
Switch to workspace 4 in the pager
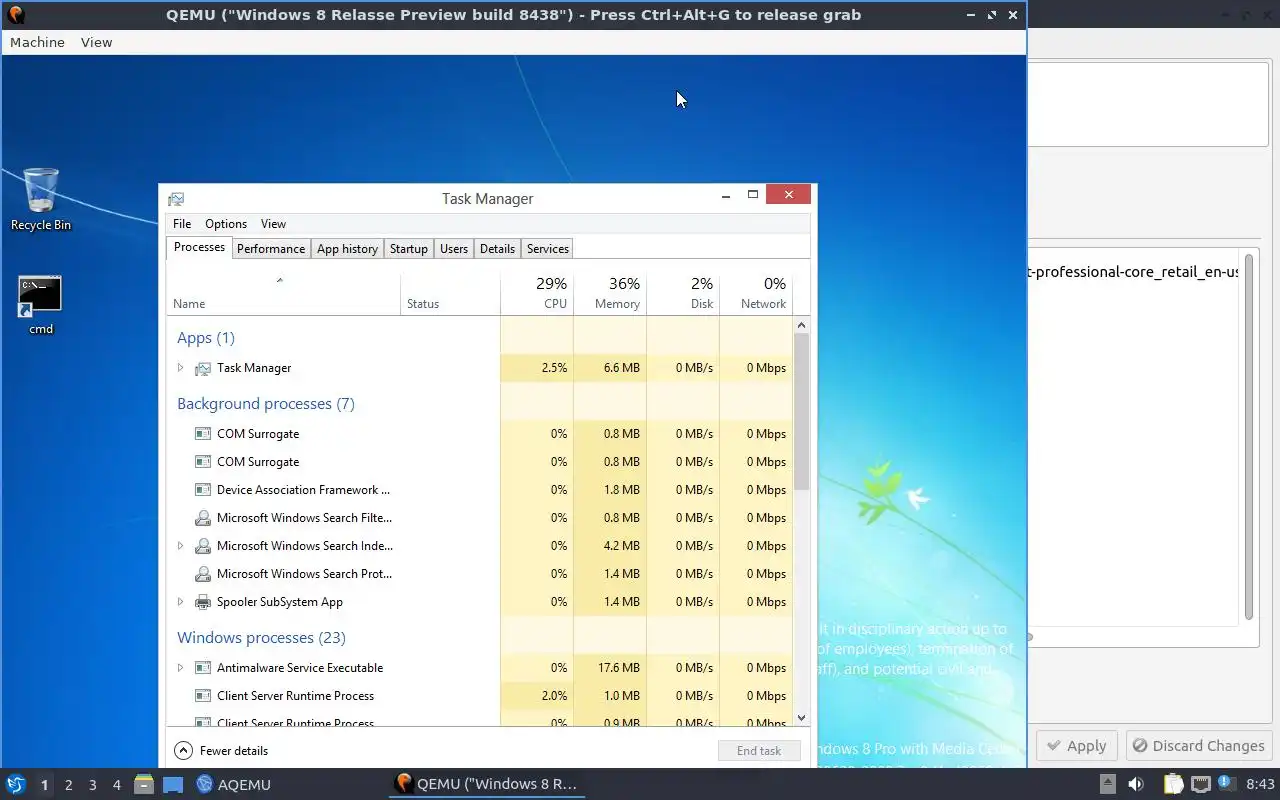[116, 785]
